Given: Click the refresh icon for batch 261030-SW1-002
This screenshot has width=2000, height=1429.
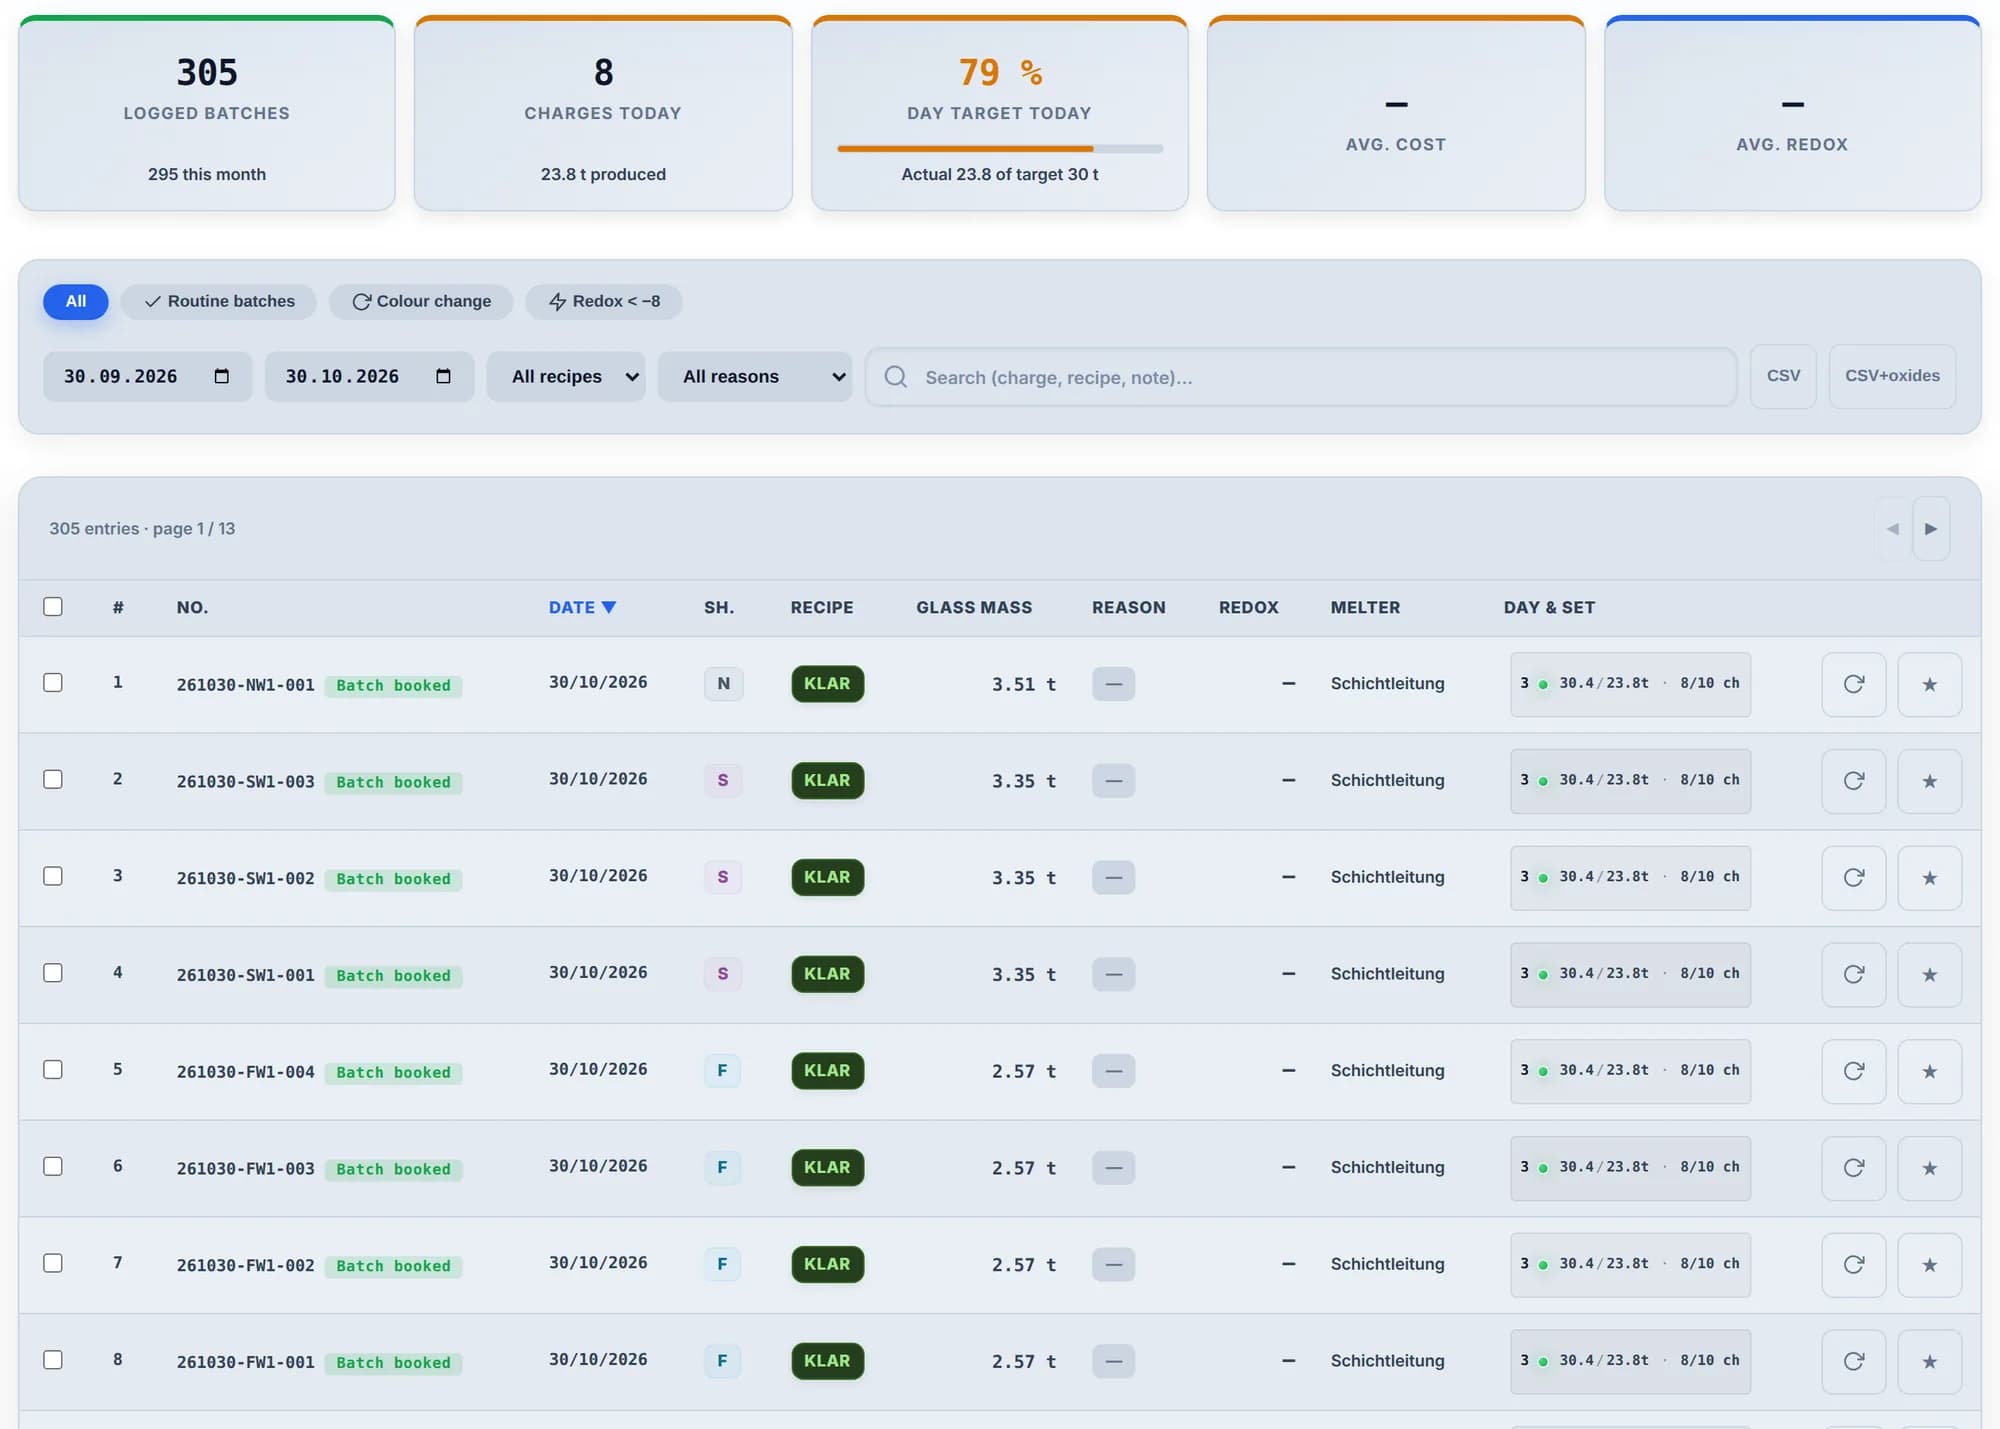Looking at the screenshot, I should [1853, 878].
